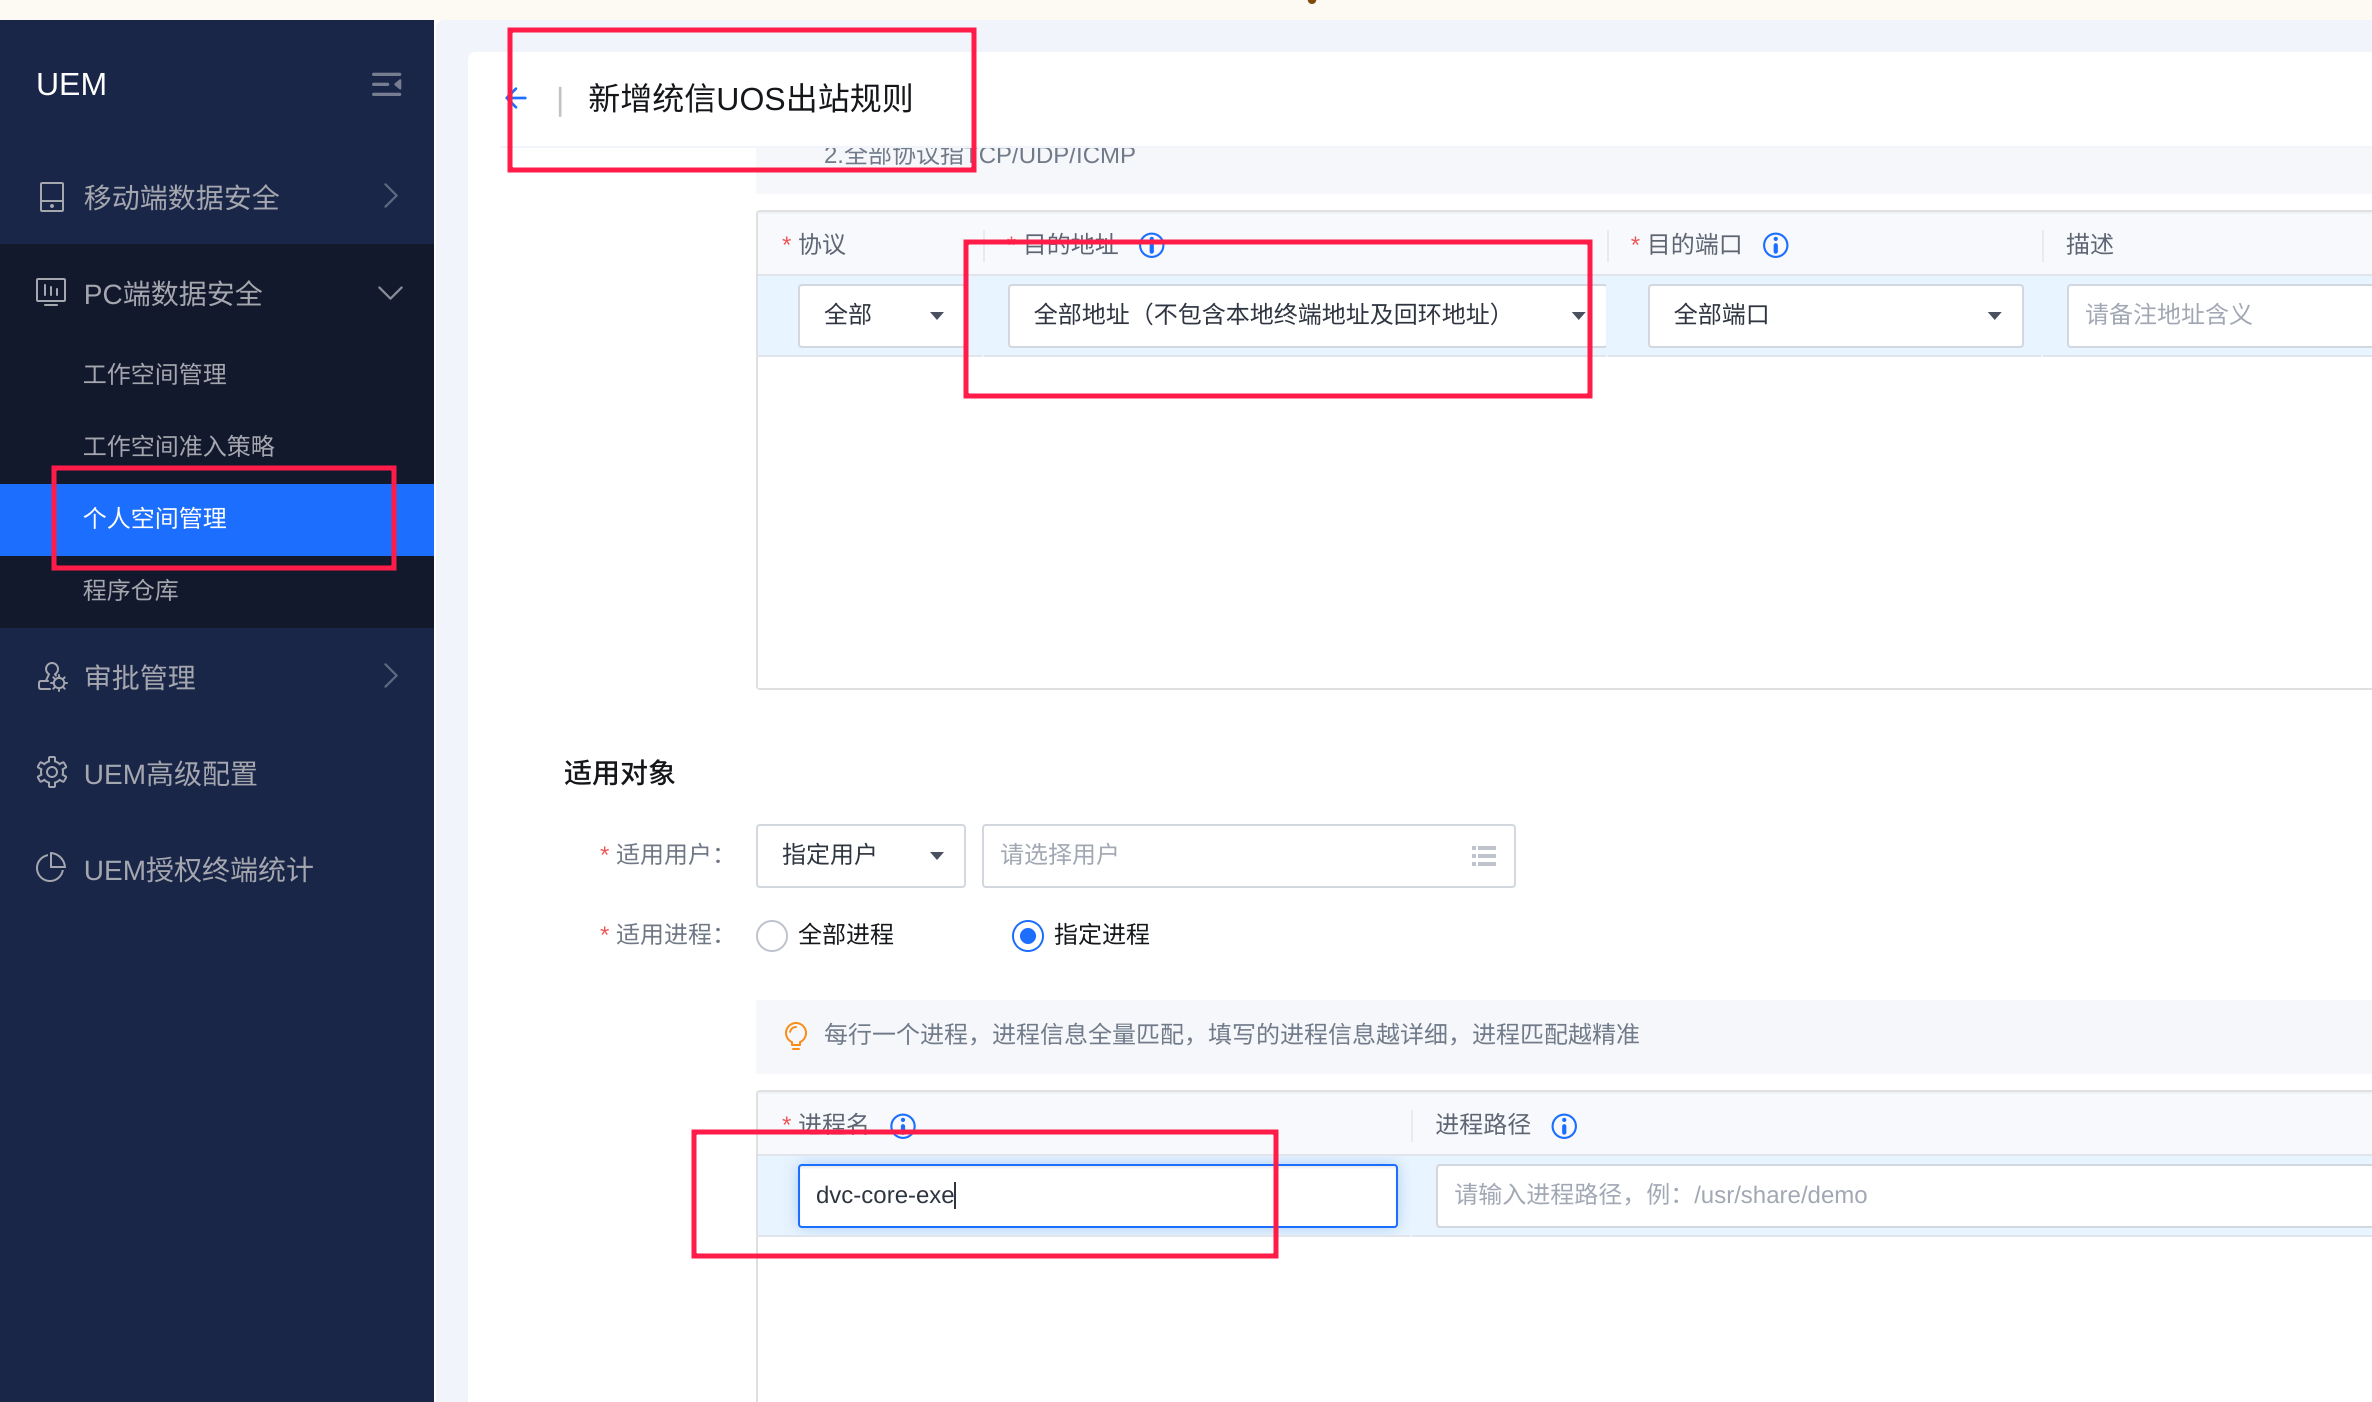Open 程序仓库 in the sidebar
Screen dimensions: 2372x1402
131,590
